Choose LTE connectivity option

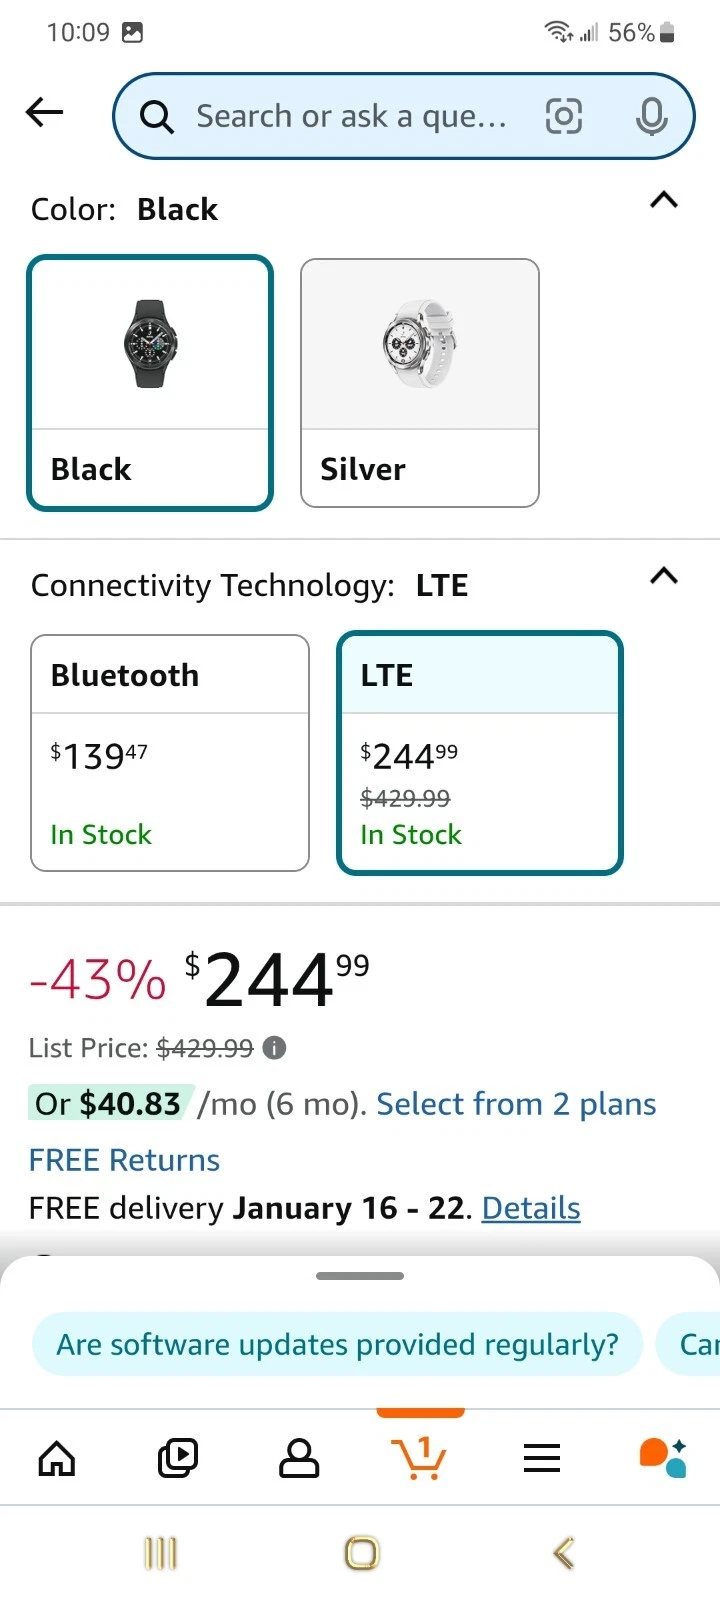pyautogui.click(x=480, y=753)
